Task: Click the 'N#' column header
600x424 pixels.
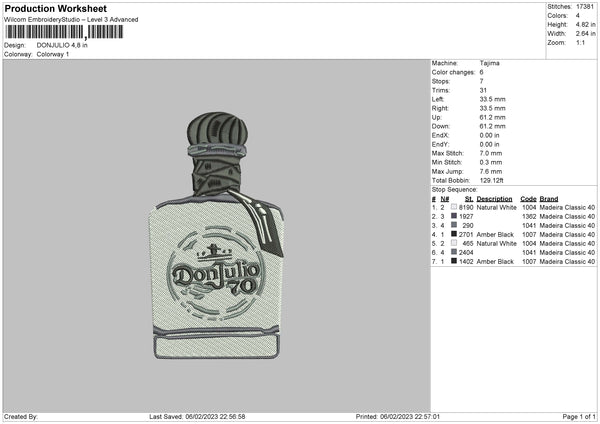Action: (x=445, y=199)
